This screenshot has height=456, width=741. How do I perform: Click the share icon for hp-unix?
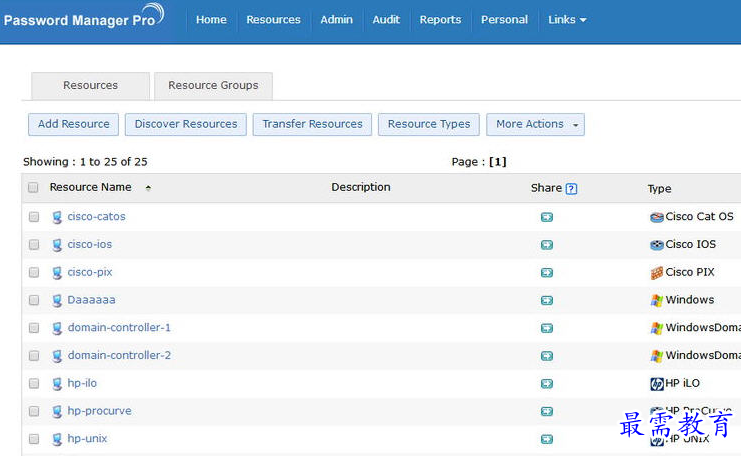click(x=547, y=439)
